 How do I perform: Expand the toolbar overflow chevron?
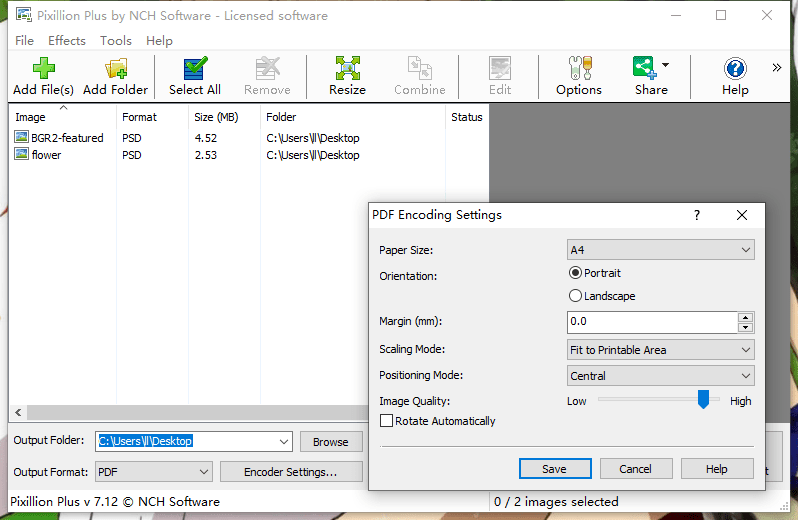click(x=776, y=67)
